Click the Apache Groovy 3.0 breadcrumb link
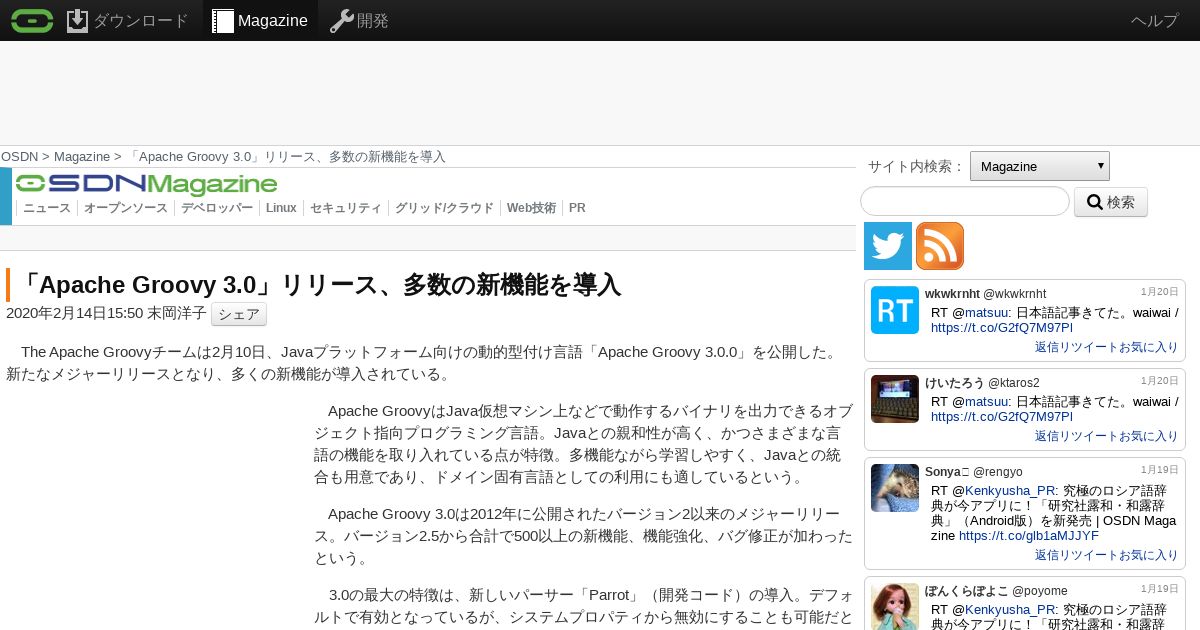1200x630 pixels. pyautogui.click(x=286, y=157)
